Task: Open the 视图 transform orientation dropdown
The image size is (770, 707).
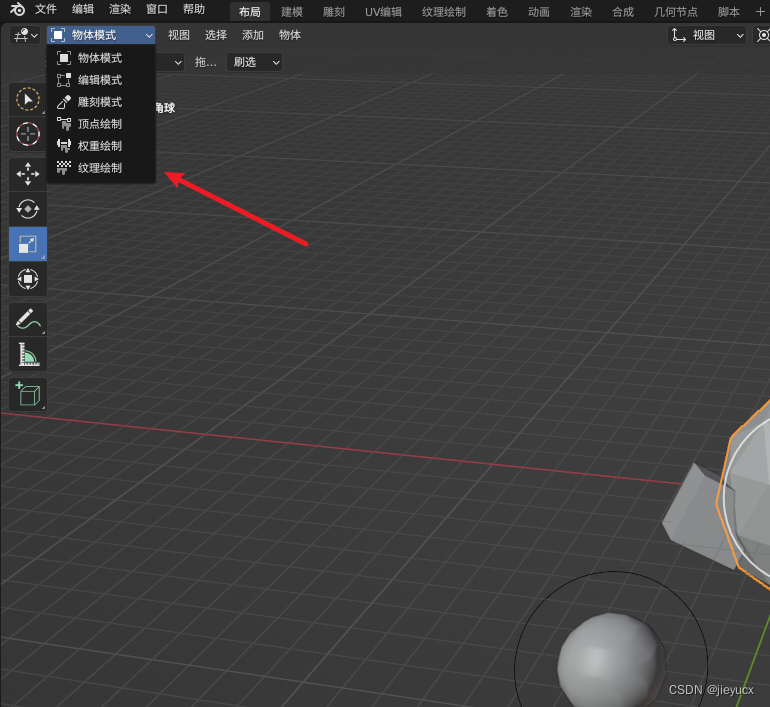Action: 707,35
